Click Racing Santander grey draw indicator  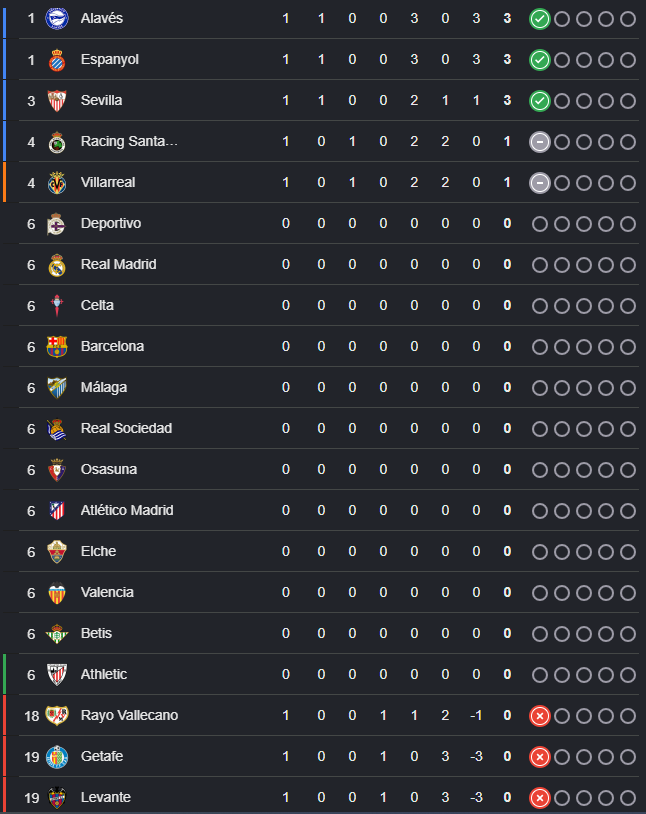540,142
